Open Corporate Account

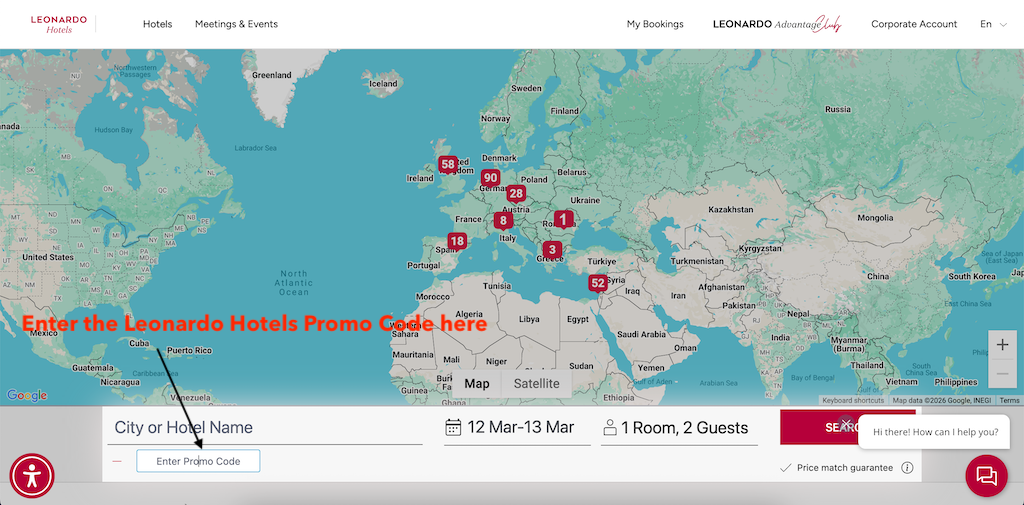click(x=914, y=24)
